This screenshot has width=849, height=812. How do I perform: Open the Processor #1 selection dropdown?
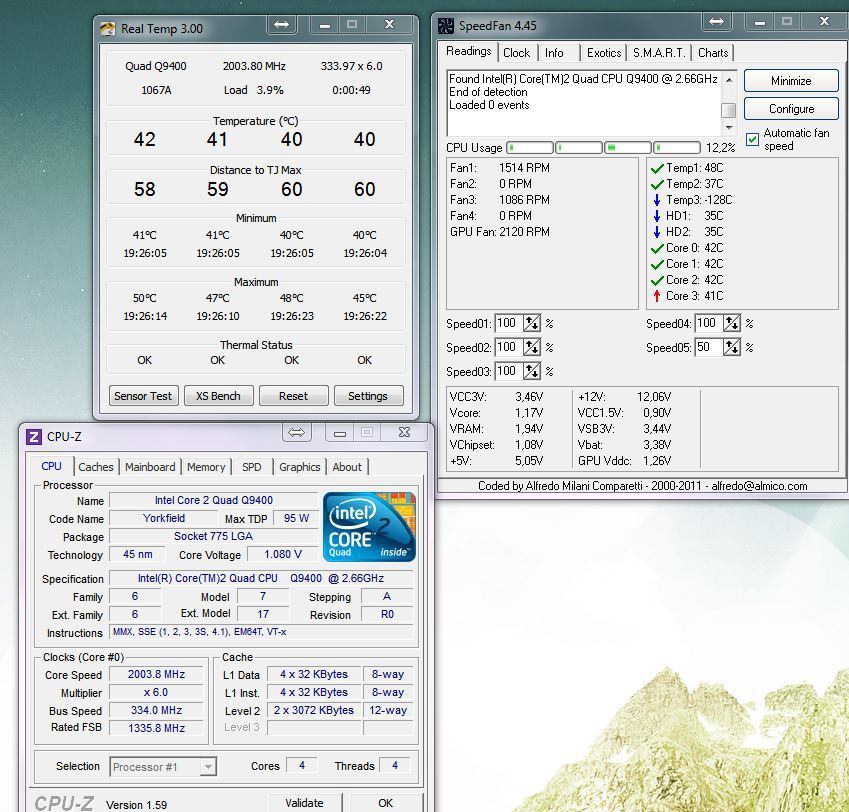click(207, 767)
